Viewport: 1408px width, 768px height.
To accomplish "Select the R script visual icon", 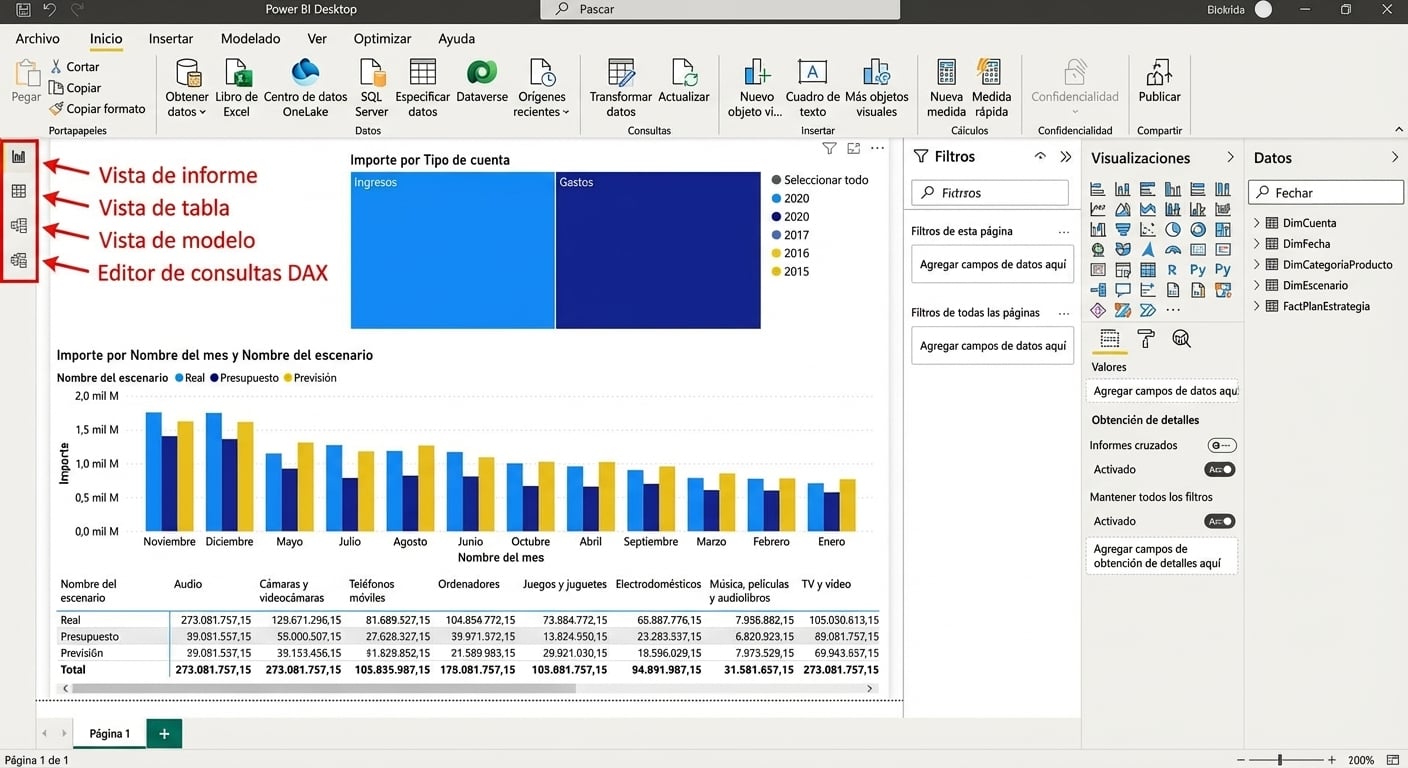I will pyautogui.click(x=1172, y=269).
